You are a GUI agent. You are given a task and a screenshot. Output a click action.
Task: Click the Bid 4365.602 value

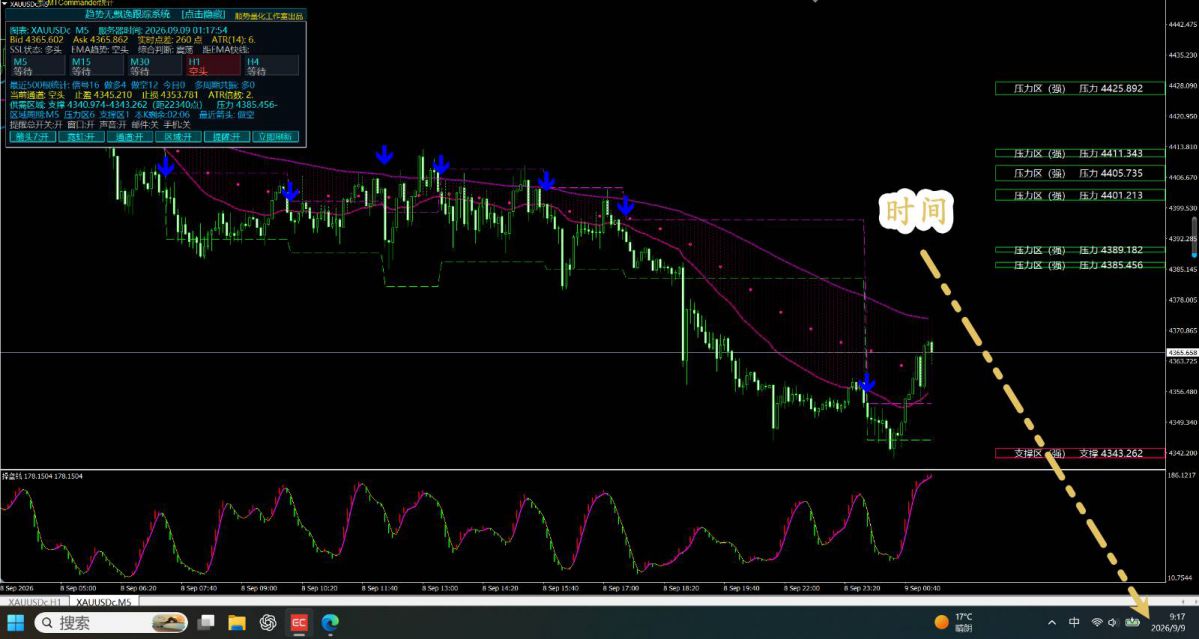[x=37, y=40]
